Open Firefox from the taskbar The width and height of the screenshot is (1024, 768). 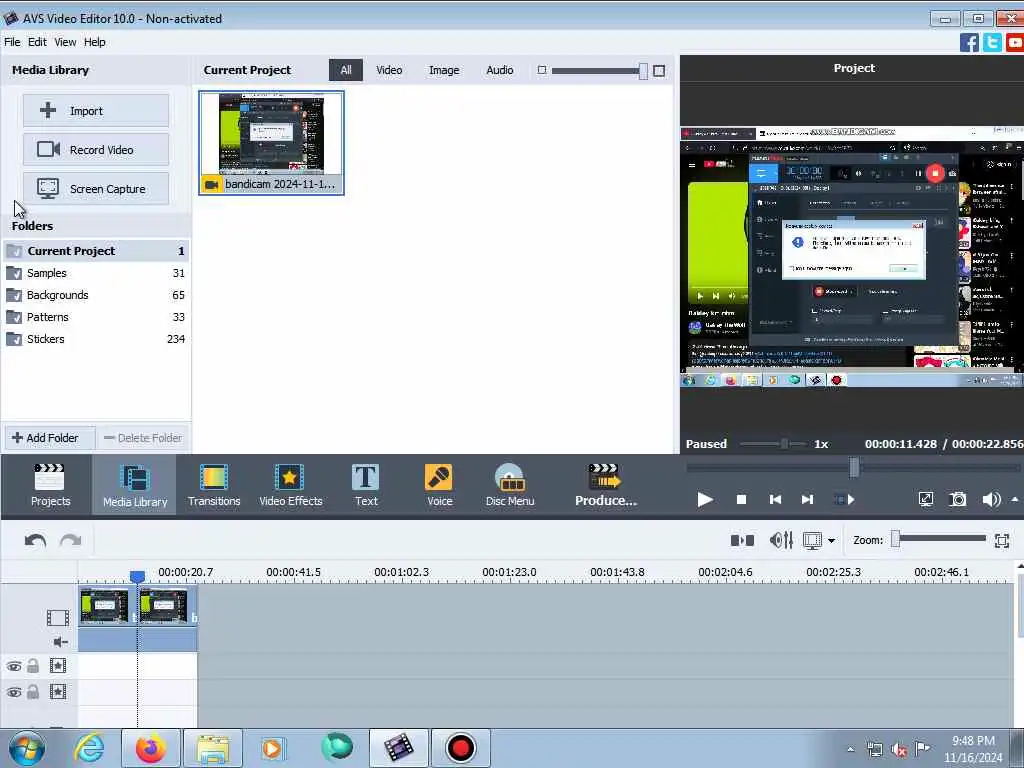coord(150,748)
